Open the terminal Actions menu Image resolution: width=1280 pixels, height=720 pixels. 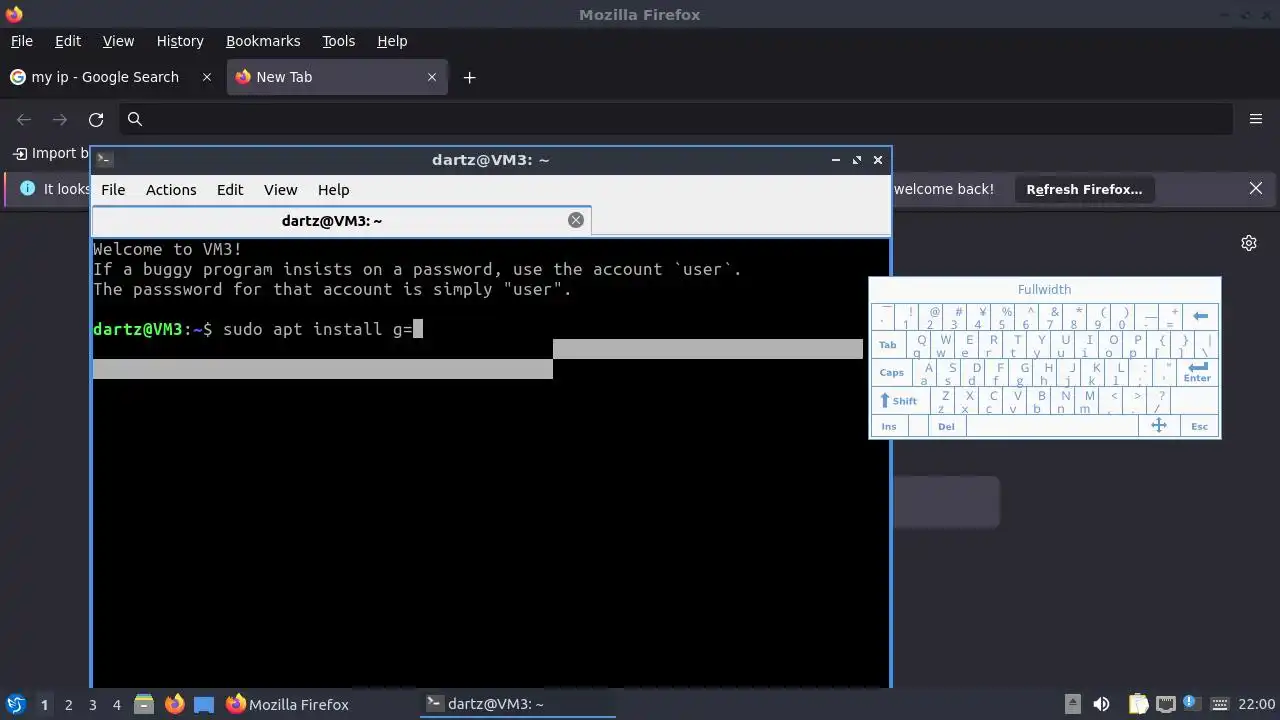click(x=171, y=189)
